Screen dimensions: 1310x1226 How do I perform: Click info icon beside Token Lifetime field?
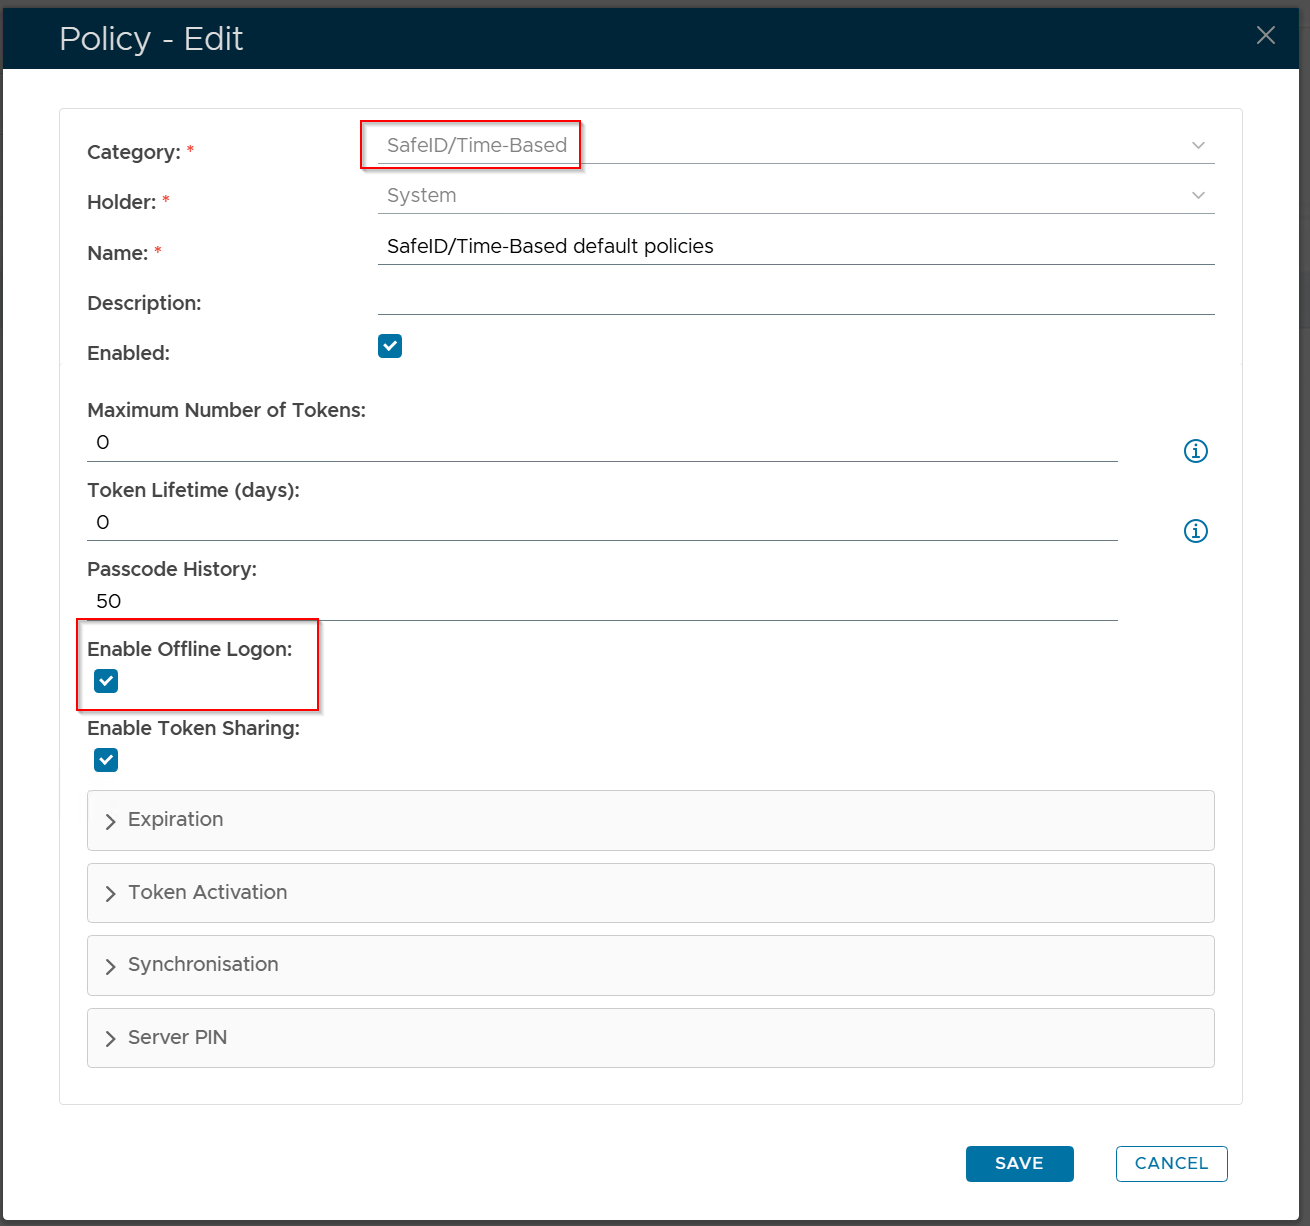[x=1195, y=531]
